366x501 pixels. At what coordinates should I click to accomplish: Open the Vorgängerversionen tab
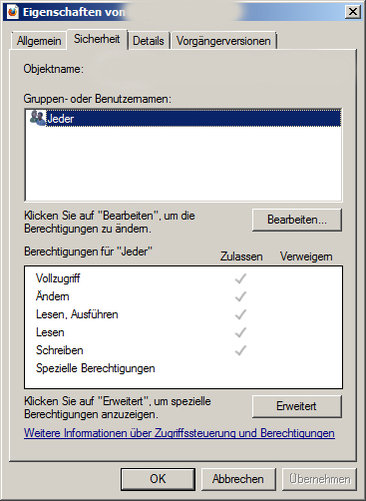click(x=223, y=41)
